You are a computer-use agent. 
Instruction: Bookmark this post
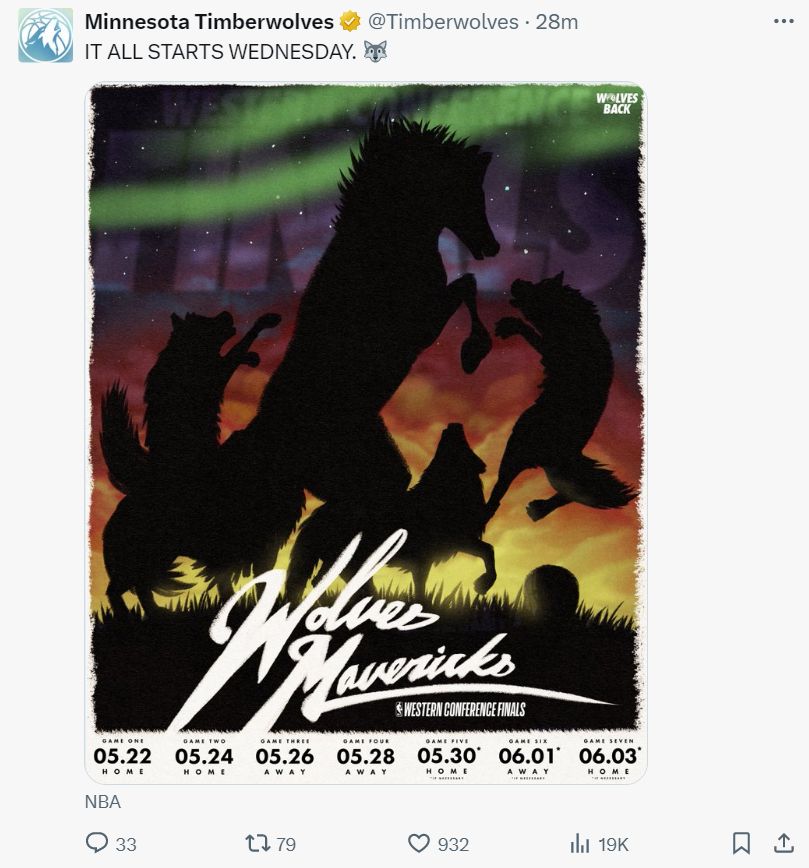tap(741, 843)
